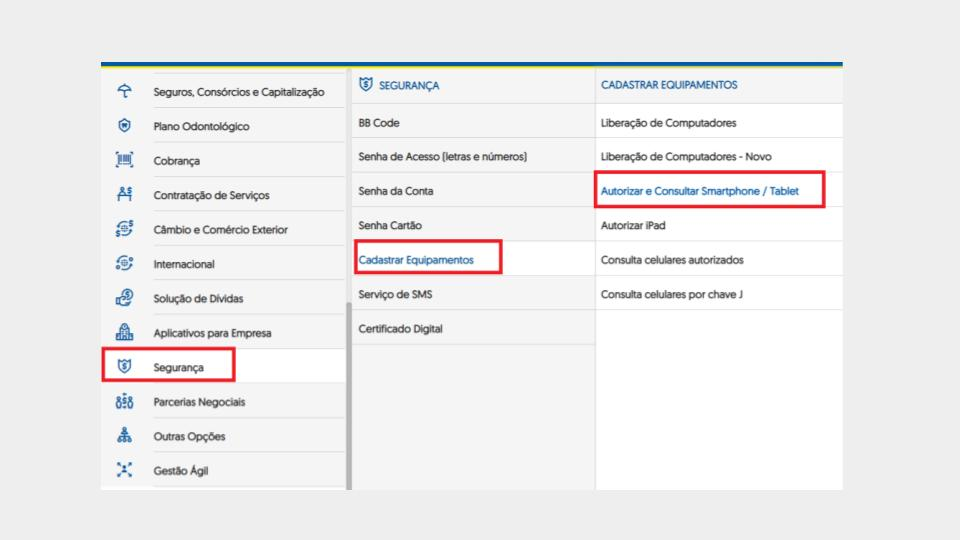Click the building icon for Aplicativos para Empresa
The image size is (960, 540).
[124, 332]
